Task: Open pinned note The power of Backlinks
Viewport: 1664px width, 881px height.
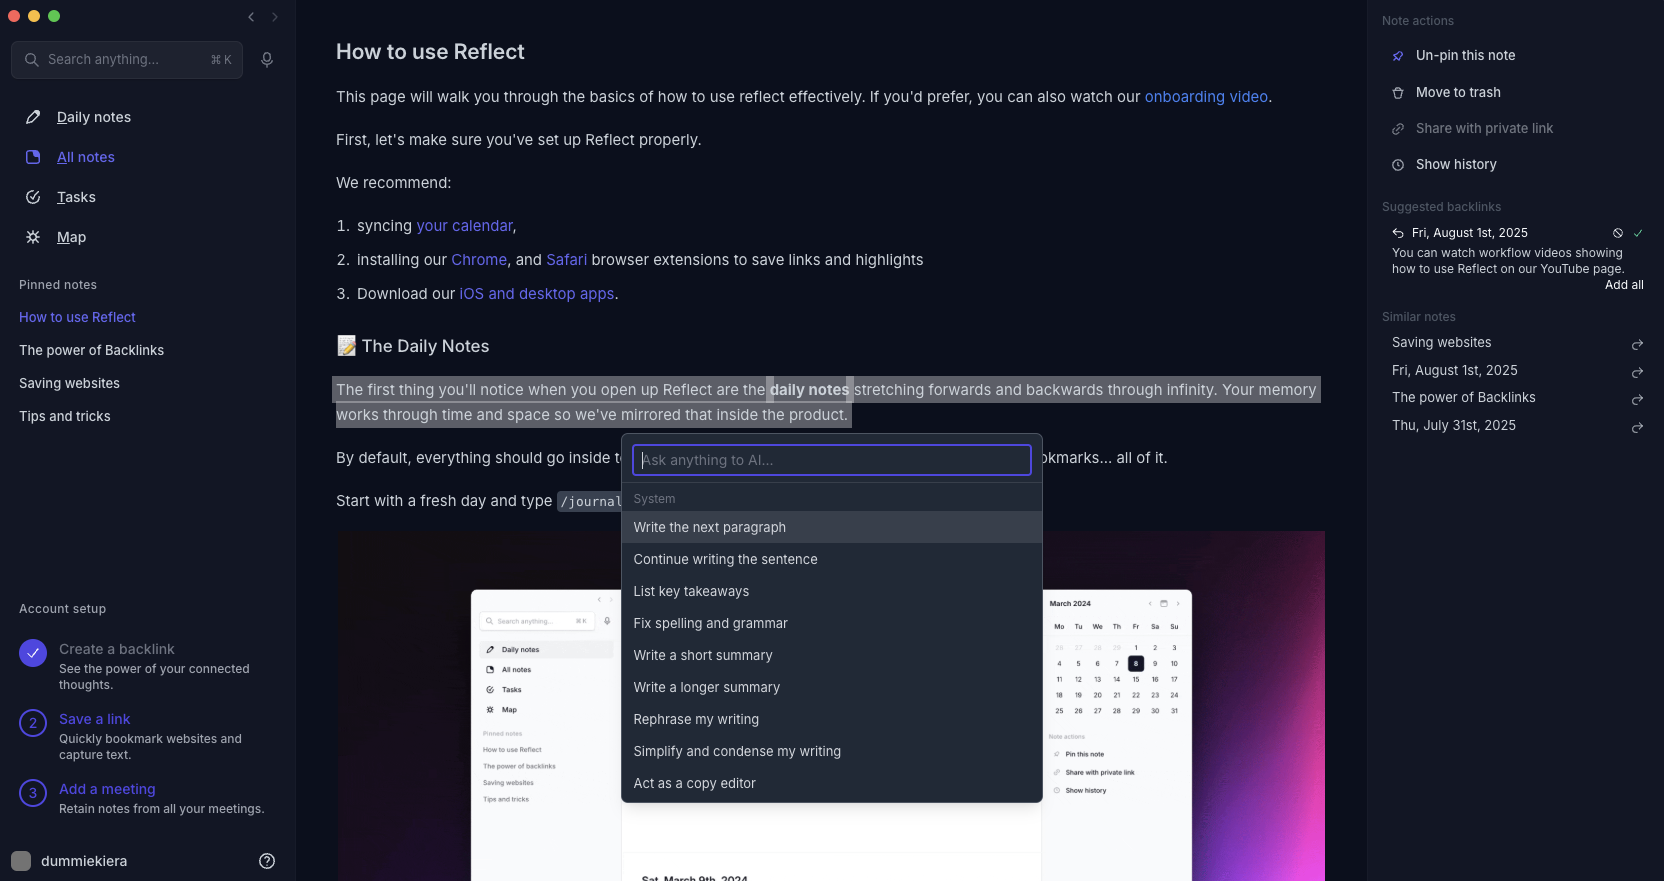Action: pos(91,350)
